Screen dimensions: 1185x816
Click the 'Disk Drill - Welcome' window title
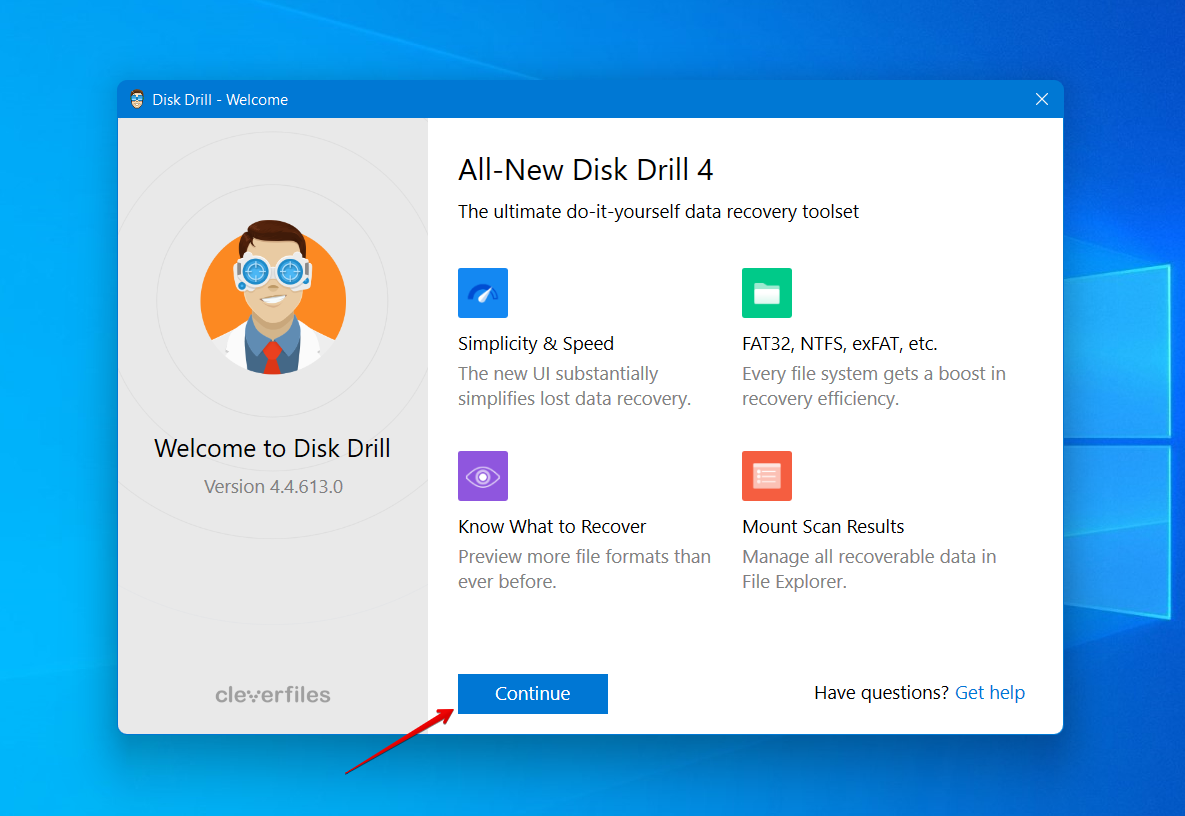click(220, 100)
